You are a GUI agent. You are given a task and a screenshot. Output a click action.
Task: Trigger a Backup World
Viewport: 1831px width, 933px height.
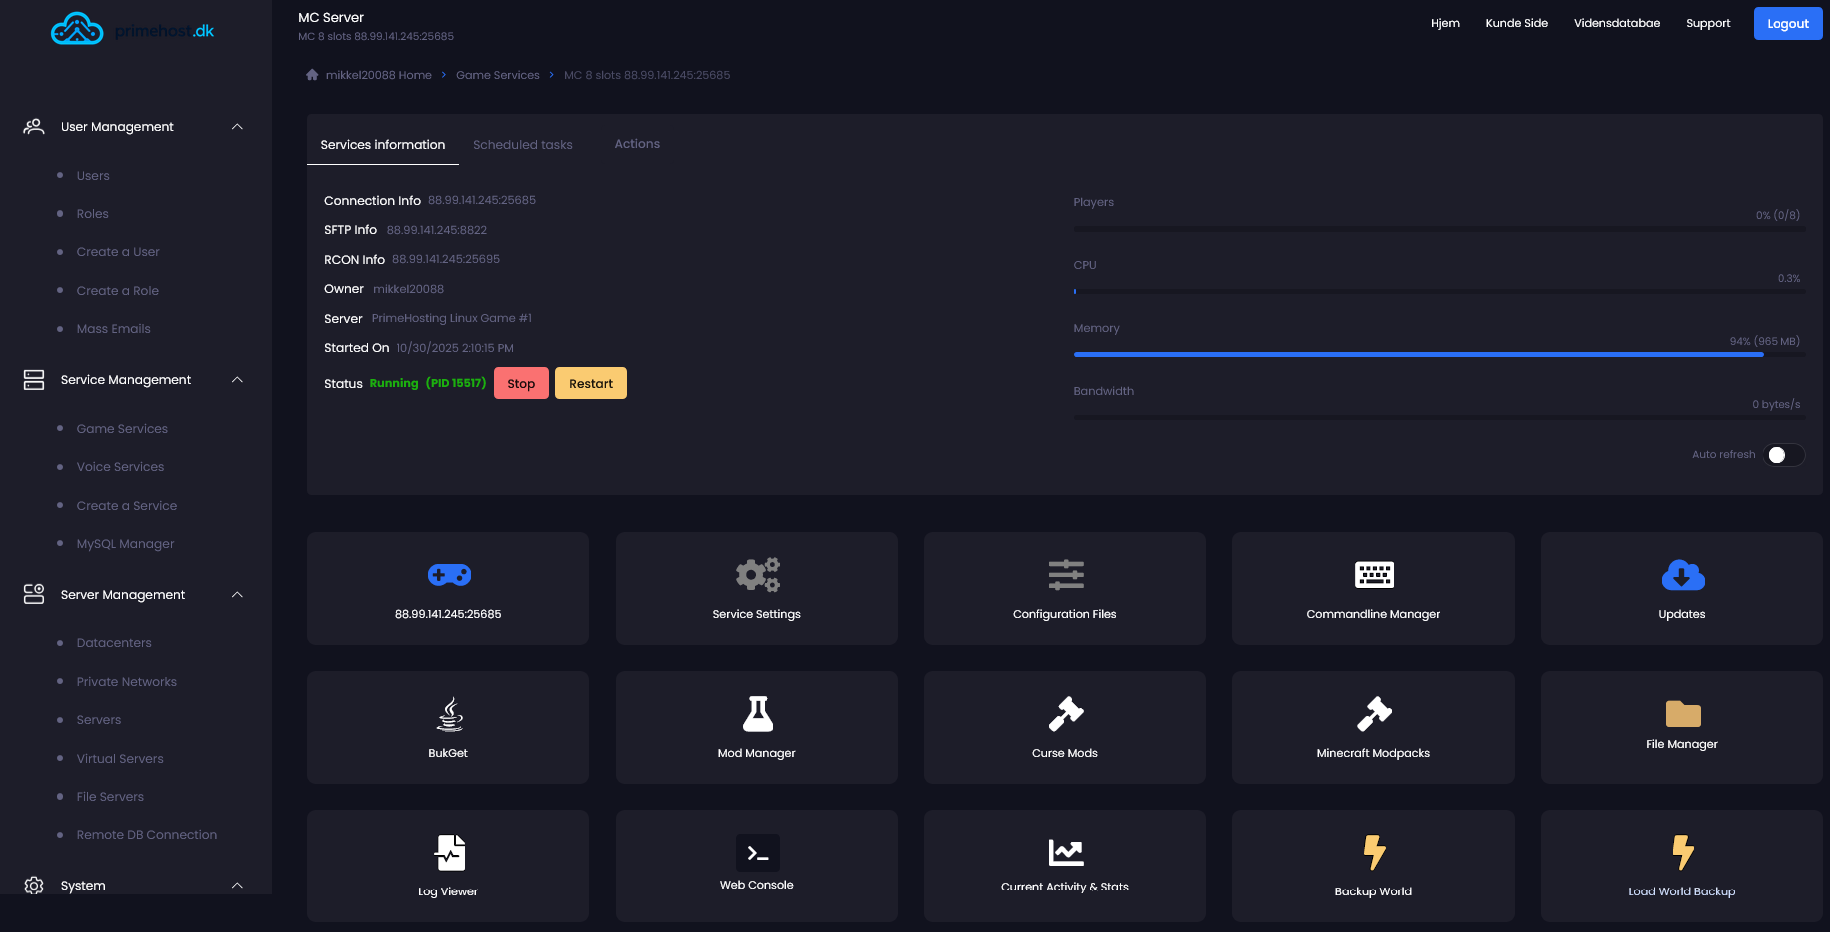1373,865
